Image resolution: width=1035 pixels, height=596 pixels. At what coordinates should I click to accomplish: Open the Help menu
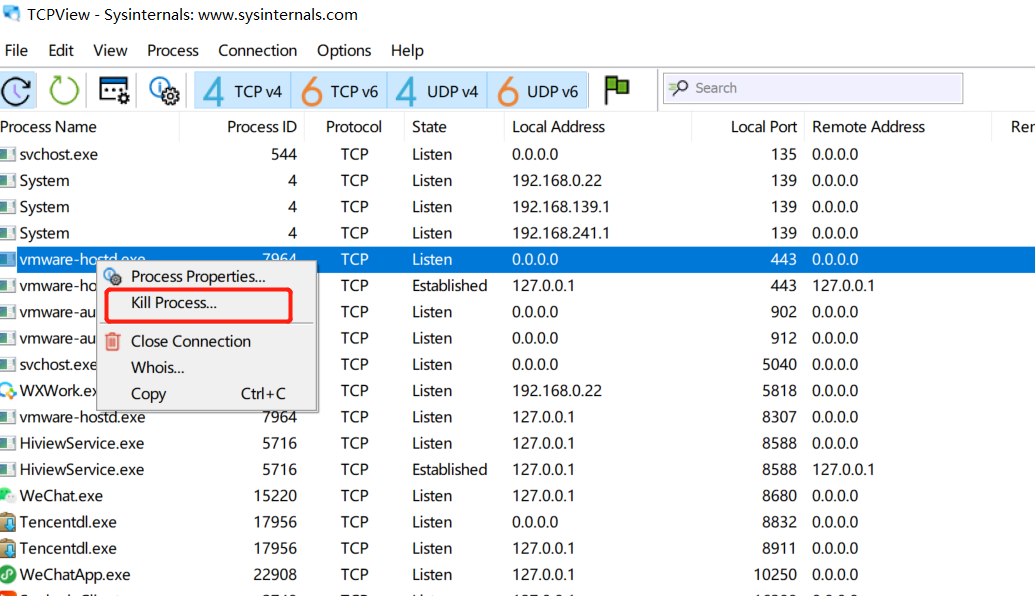point(407,51)
